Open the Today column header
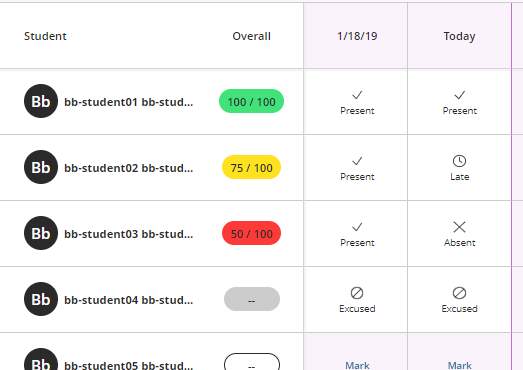The image size is (523, 370). [x=459, y=36]
